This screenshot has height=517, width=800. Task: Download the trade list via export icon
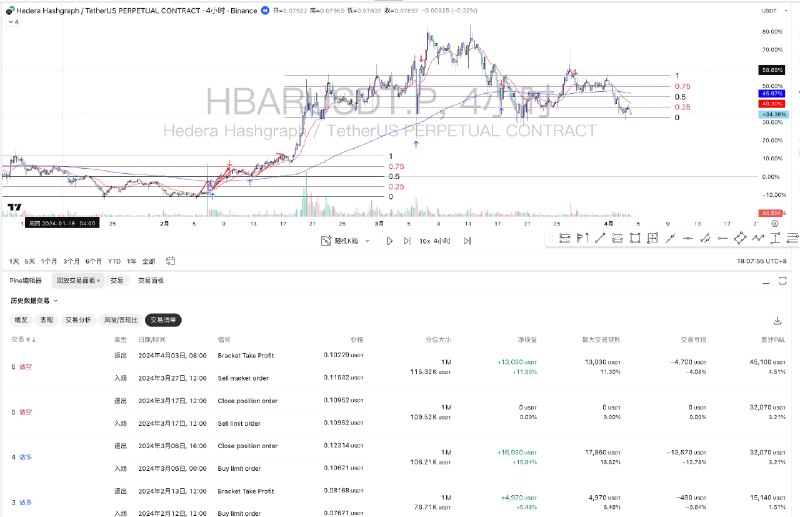[x=777, y=320]
